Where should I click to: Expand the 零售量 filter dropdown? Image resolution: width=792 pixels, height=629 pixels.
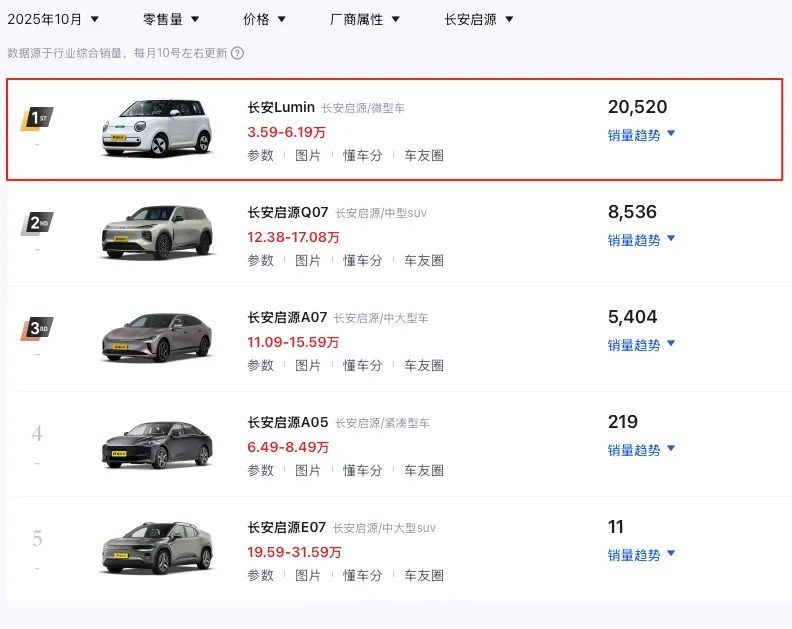coord(171,19)
